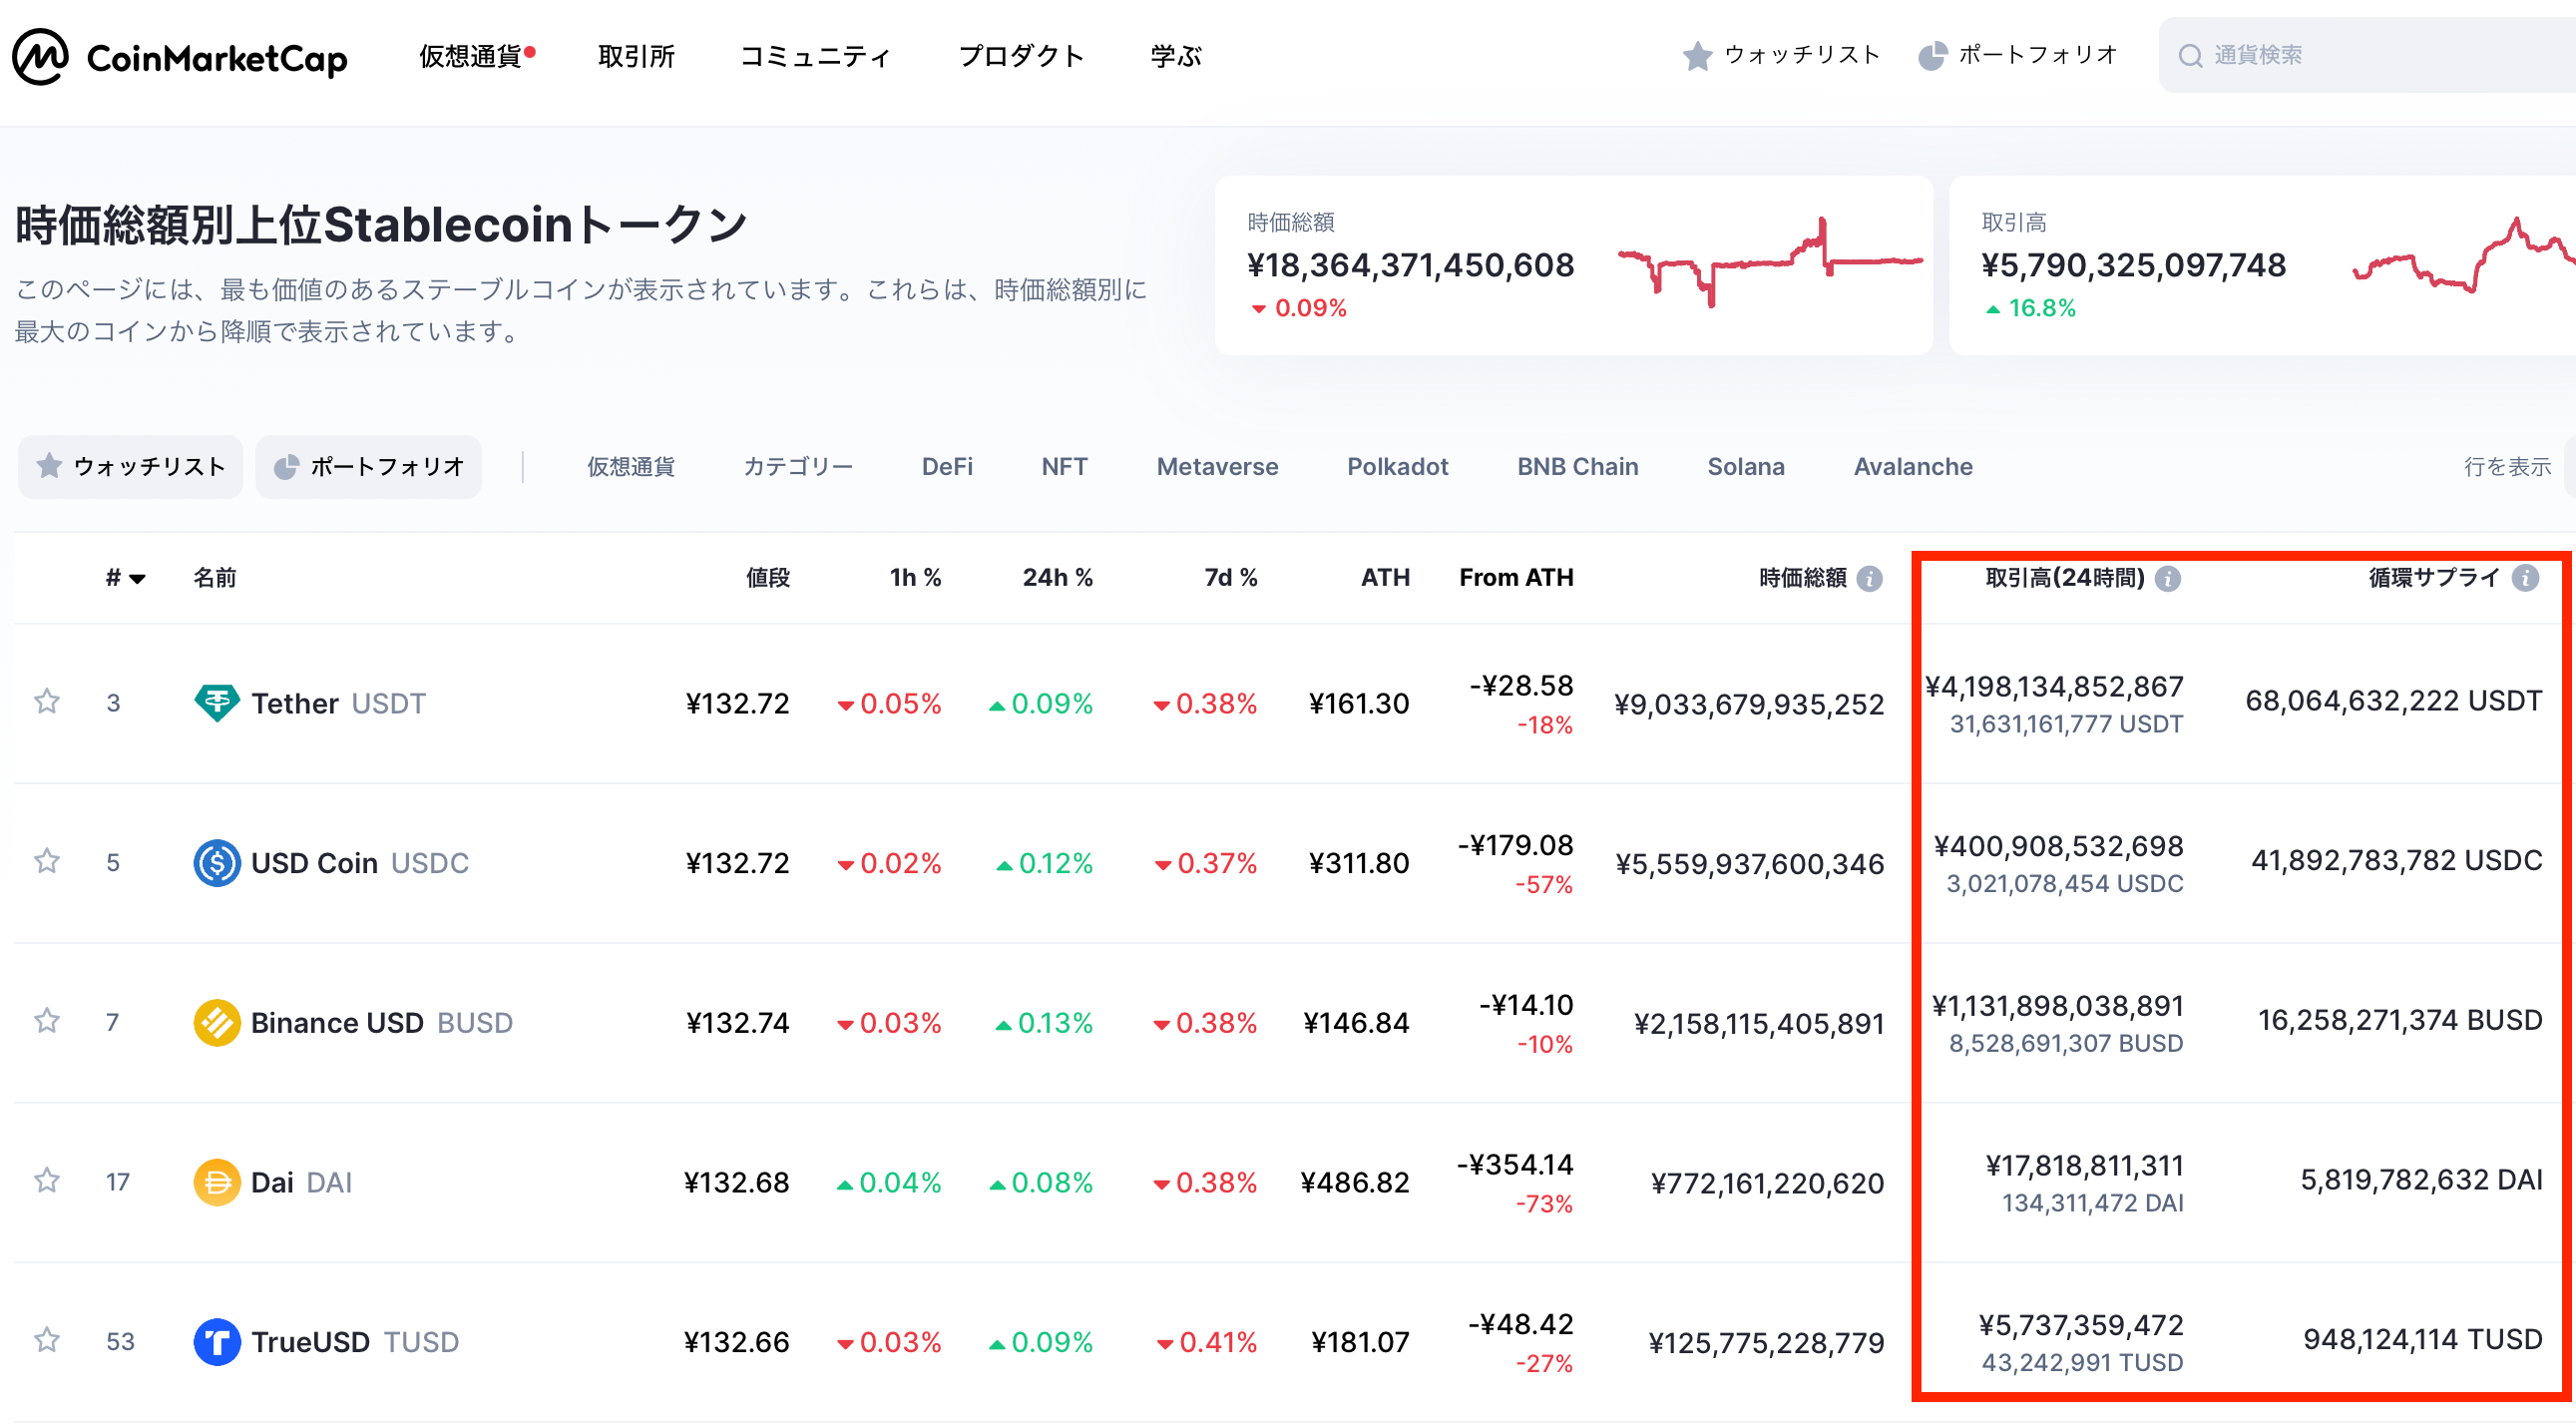Viewport: 2576px width, 1427px height.
Task: Click the Tether coin icon
Action: pos(216,703)
